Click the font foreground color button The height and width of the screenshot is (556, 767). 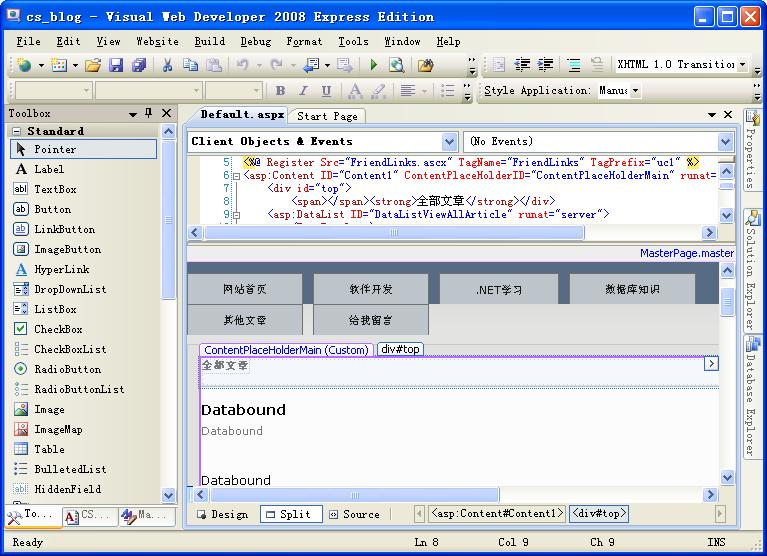[355, 91]
